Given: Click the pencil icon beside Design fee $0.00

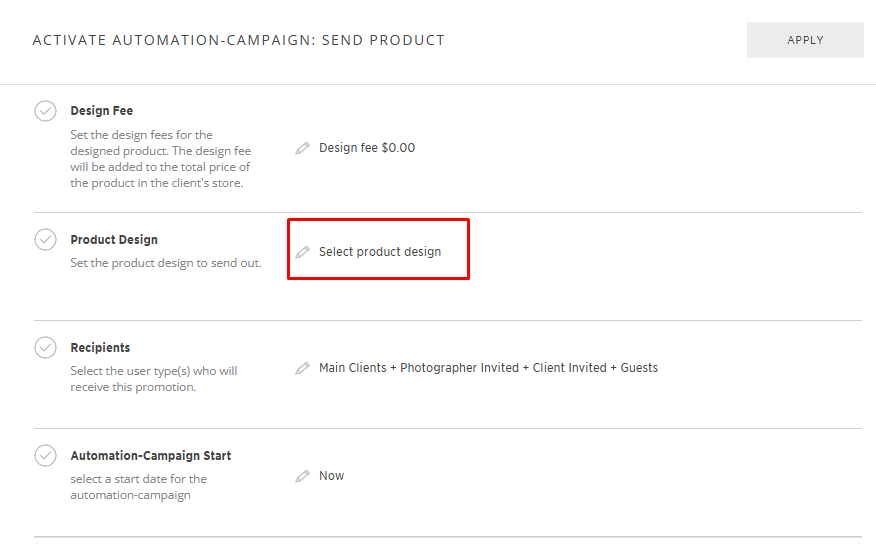Looking at the screenshot, I should point(303,148).
